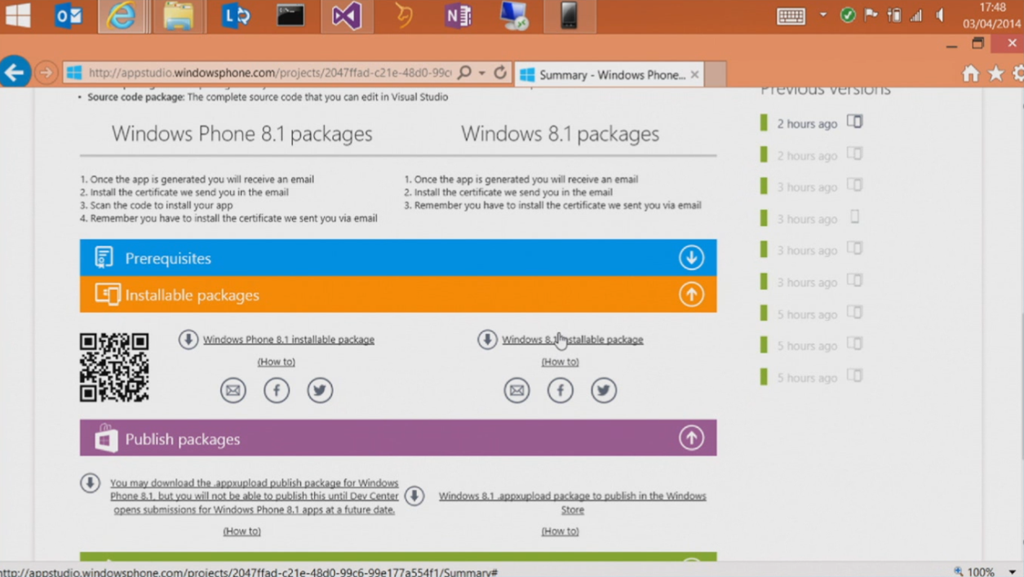Open How to under Windows Phone publish package
The height and width of the screenshot is (577, 1024).
click(242, 531)
